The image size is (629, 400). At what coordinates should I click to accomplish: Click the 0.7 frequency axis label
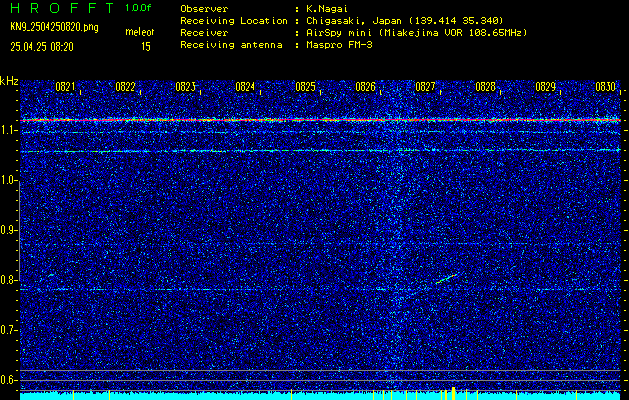pyautogui.click(x=9, y=330)
